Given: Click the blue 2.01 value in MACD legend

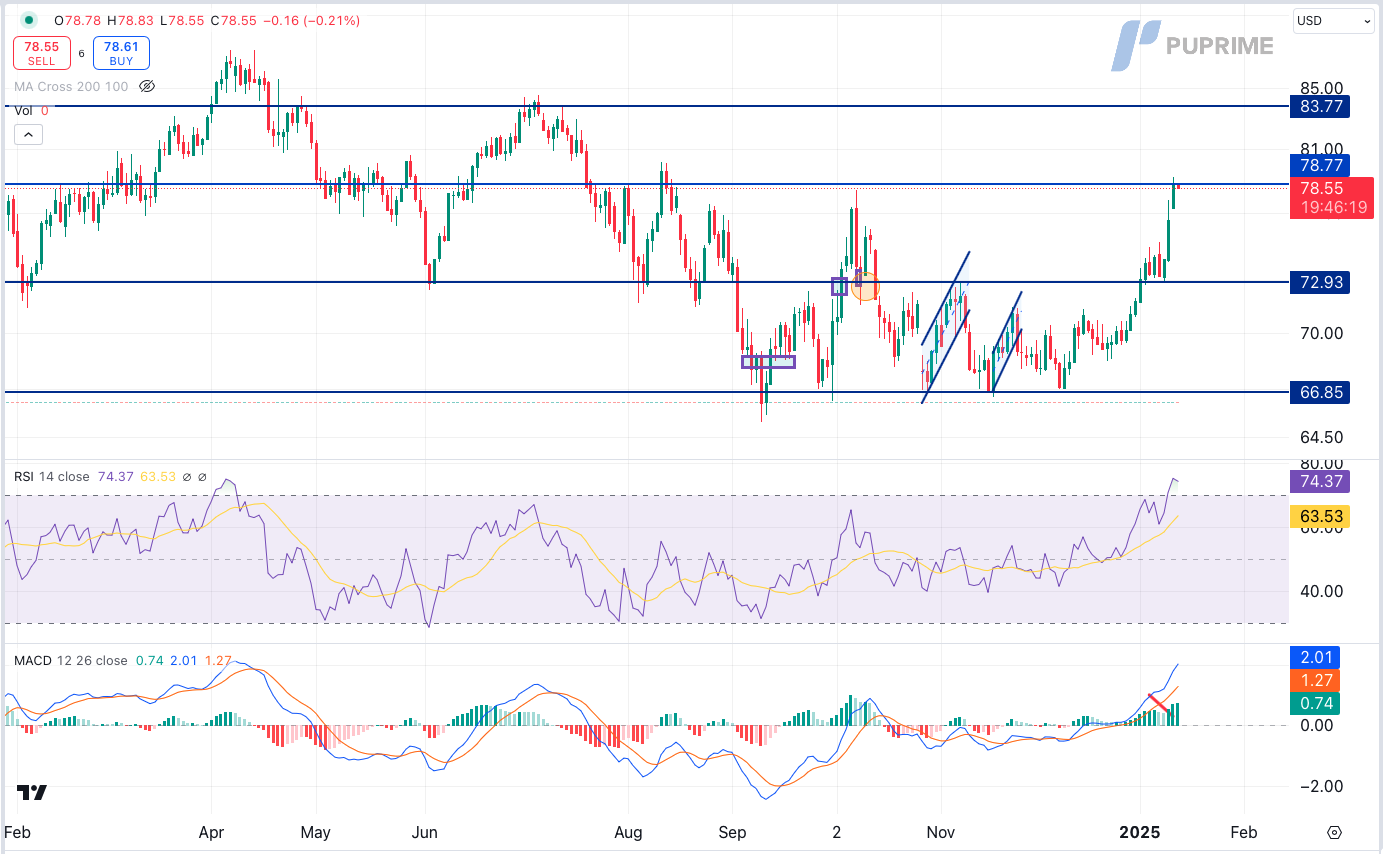Looking at the screenshot, I should 184,660.
